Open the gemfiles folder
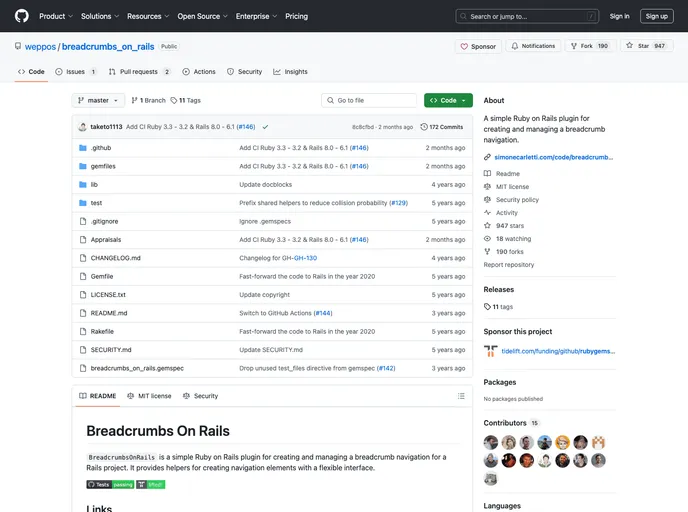Image resolution: width=688 pixels, height=512 pixels. point(103,166)
